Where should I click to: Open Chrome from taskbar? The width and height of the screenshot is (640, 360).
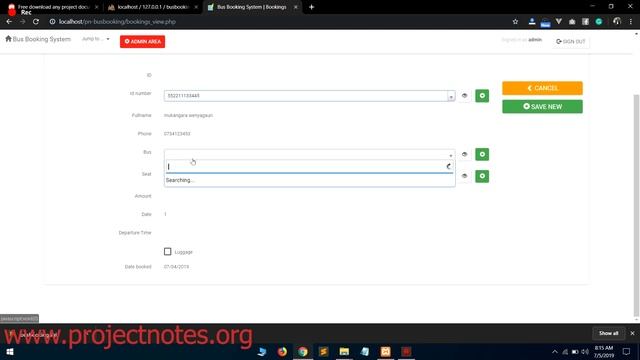(302, 351)
